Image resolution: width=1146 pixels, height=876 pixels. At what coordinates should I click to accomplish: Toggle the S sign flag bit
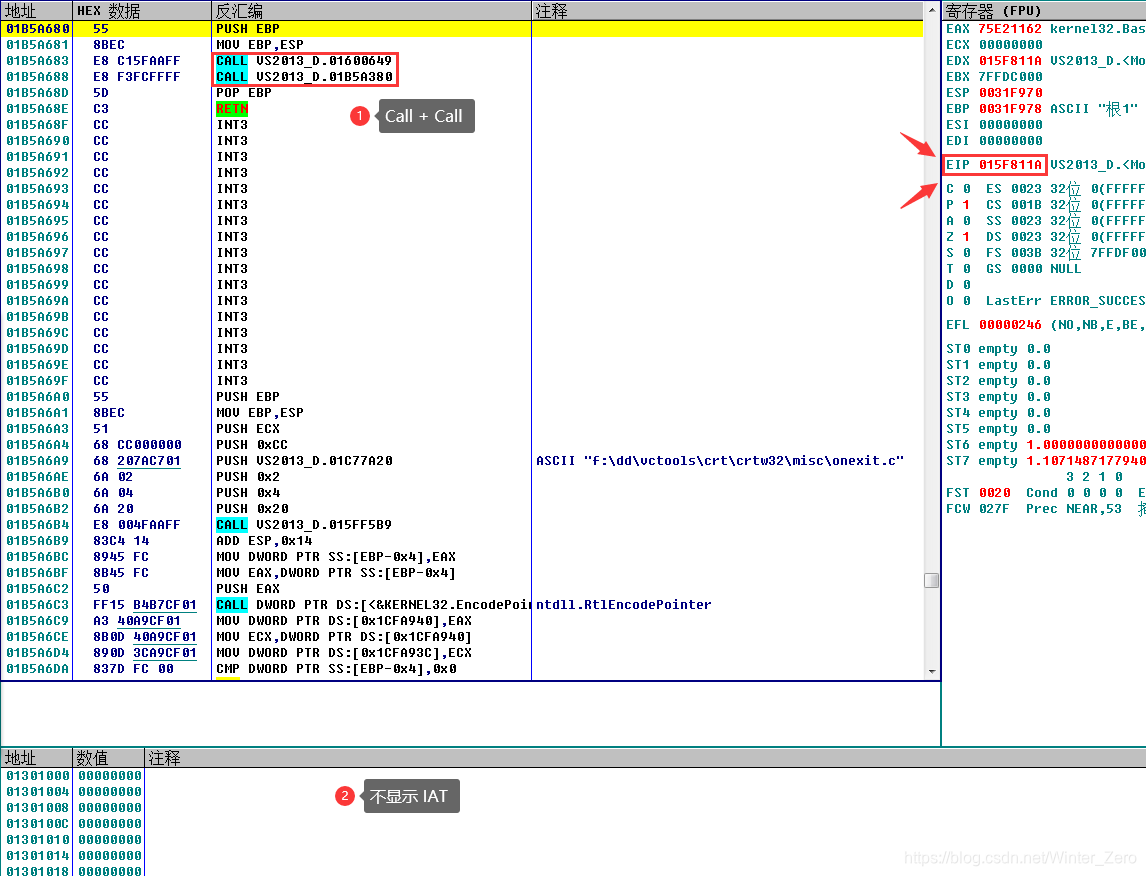(x=966, y=254)
